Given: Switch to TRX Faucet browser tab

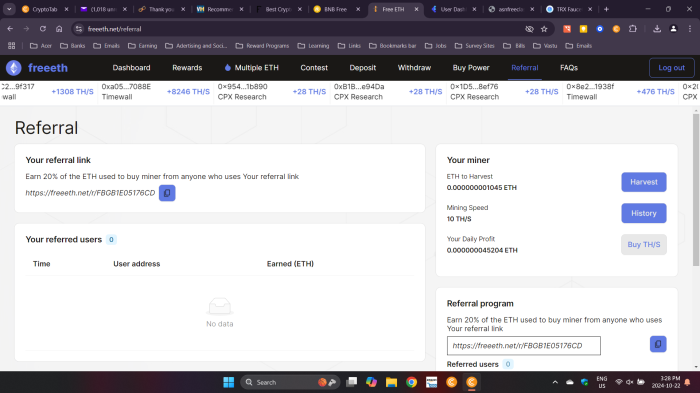Looking at the screenshot, I should 568,9.
